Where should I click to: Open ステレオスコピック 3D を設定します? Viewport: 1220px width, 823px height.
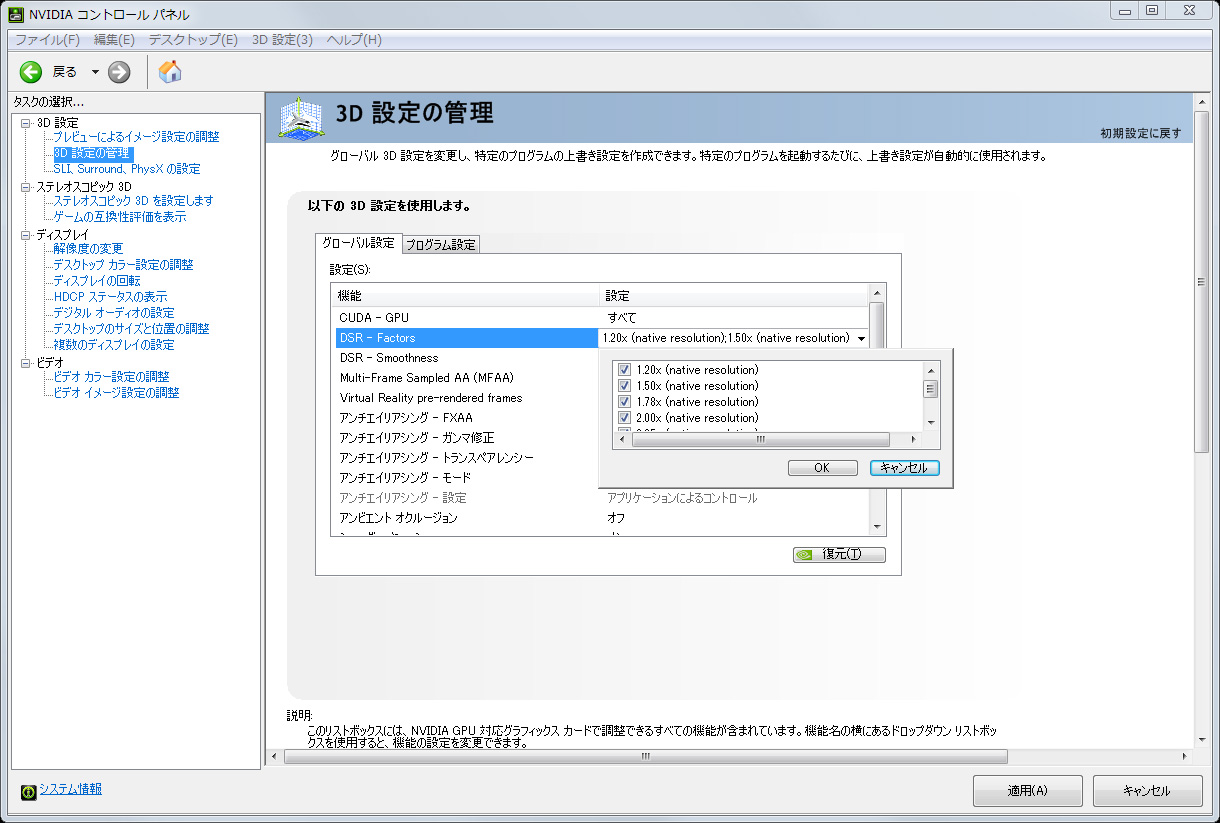133,201
